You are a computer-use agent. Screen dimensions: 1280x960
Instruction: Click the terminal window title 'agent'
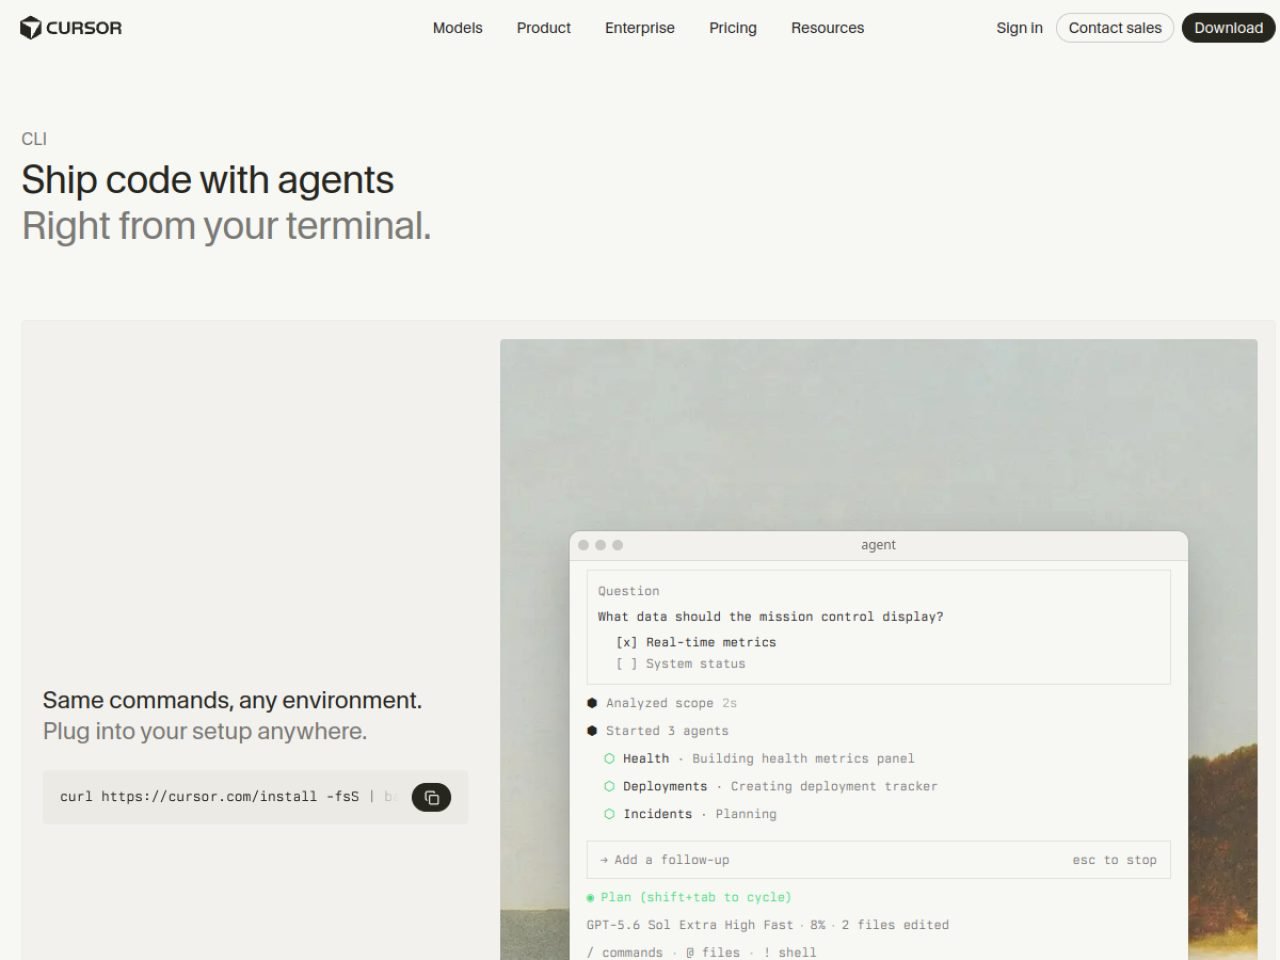pyautogui.click(x=878, y=545)
